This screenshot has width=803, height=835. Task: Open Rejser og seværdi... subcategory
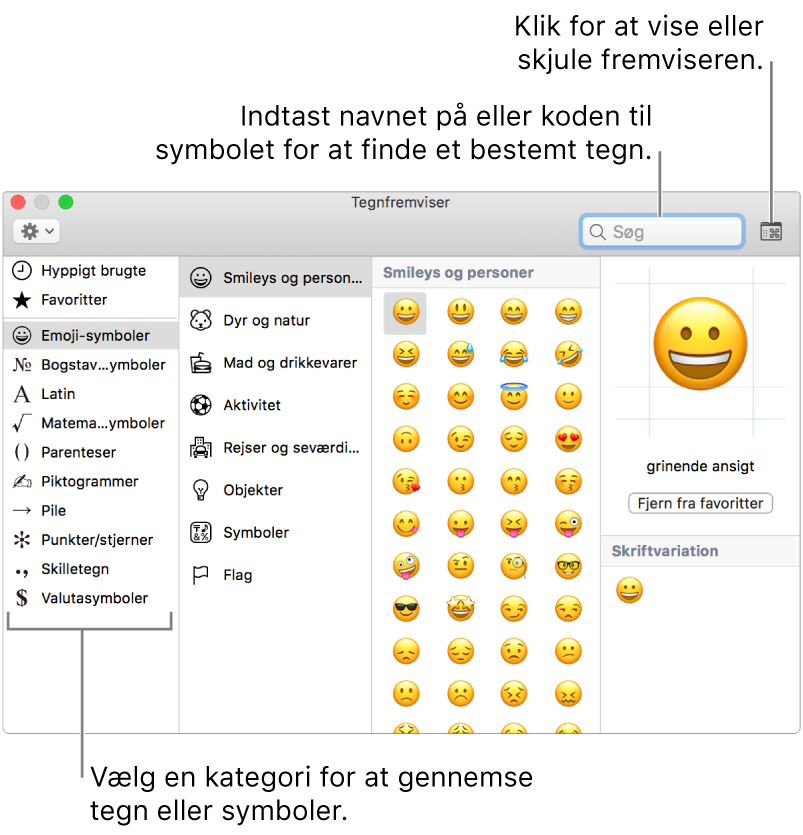(275, 448)
